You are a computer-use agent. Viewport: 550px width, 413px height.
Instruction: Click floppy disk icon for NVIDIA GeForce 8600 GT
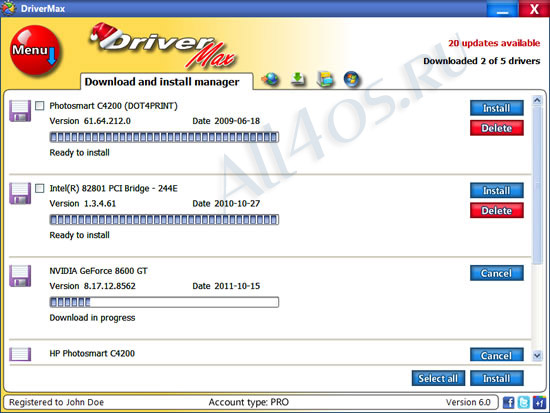point(20,276)
